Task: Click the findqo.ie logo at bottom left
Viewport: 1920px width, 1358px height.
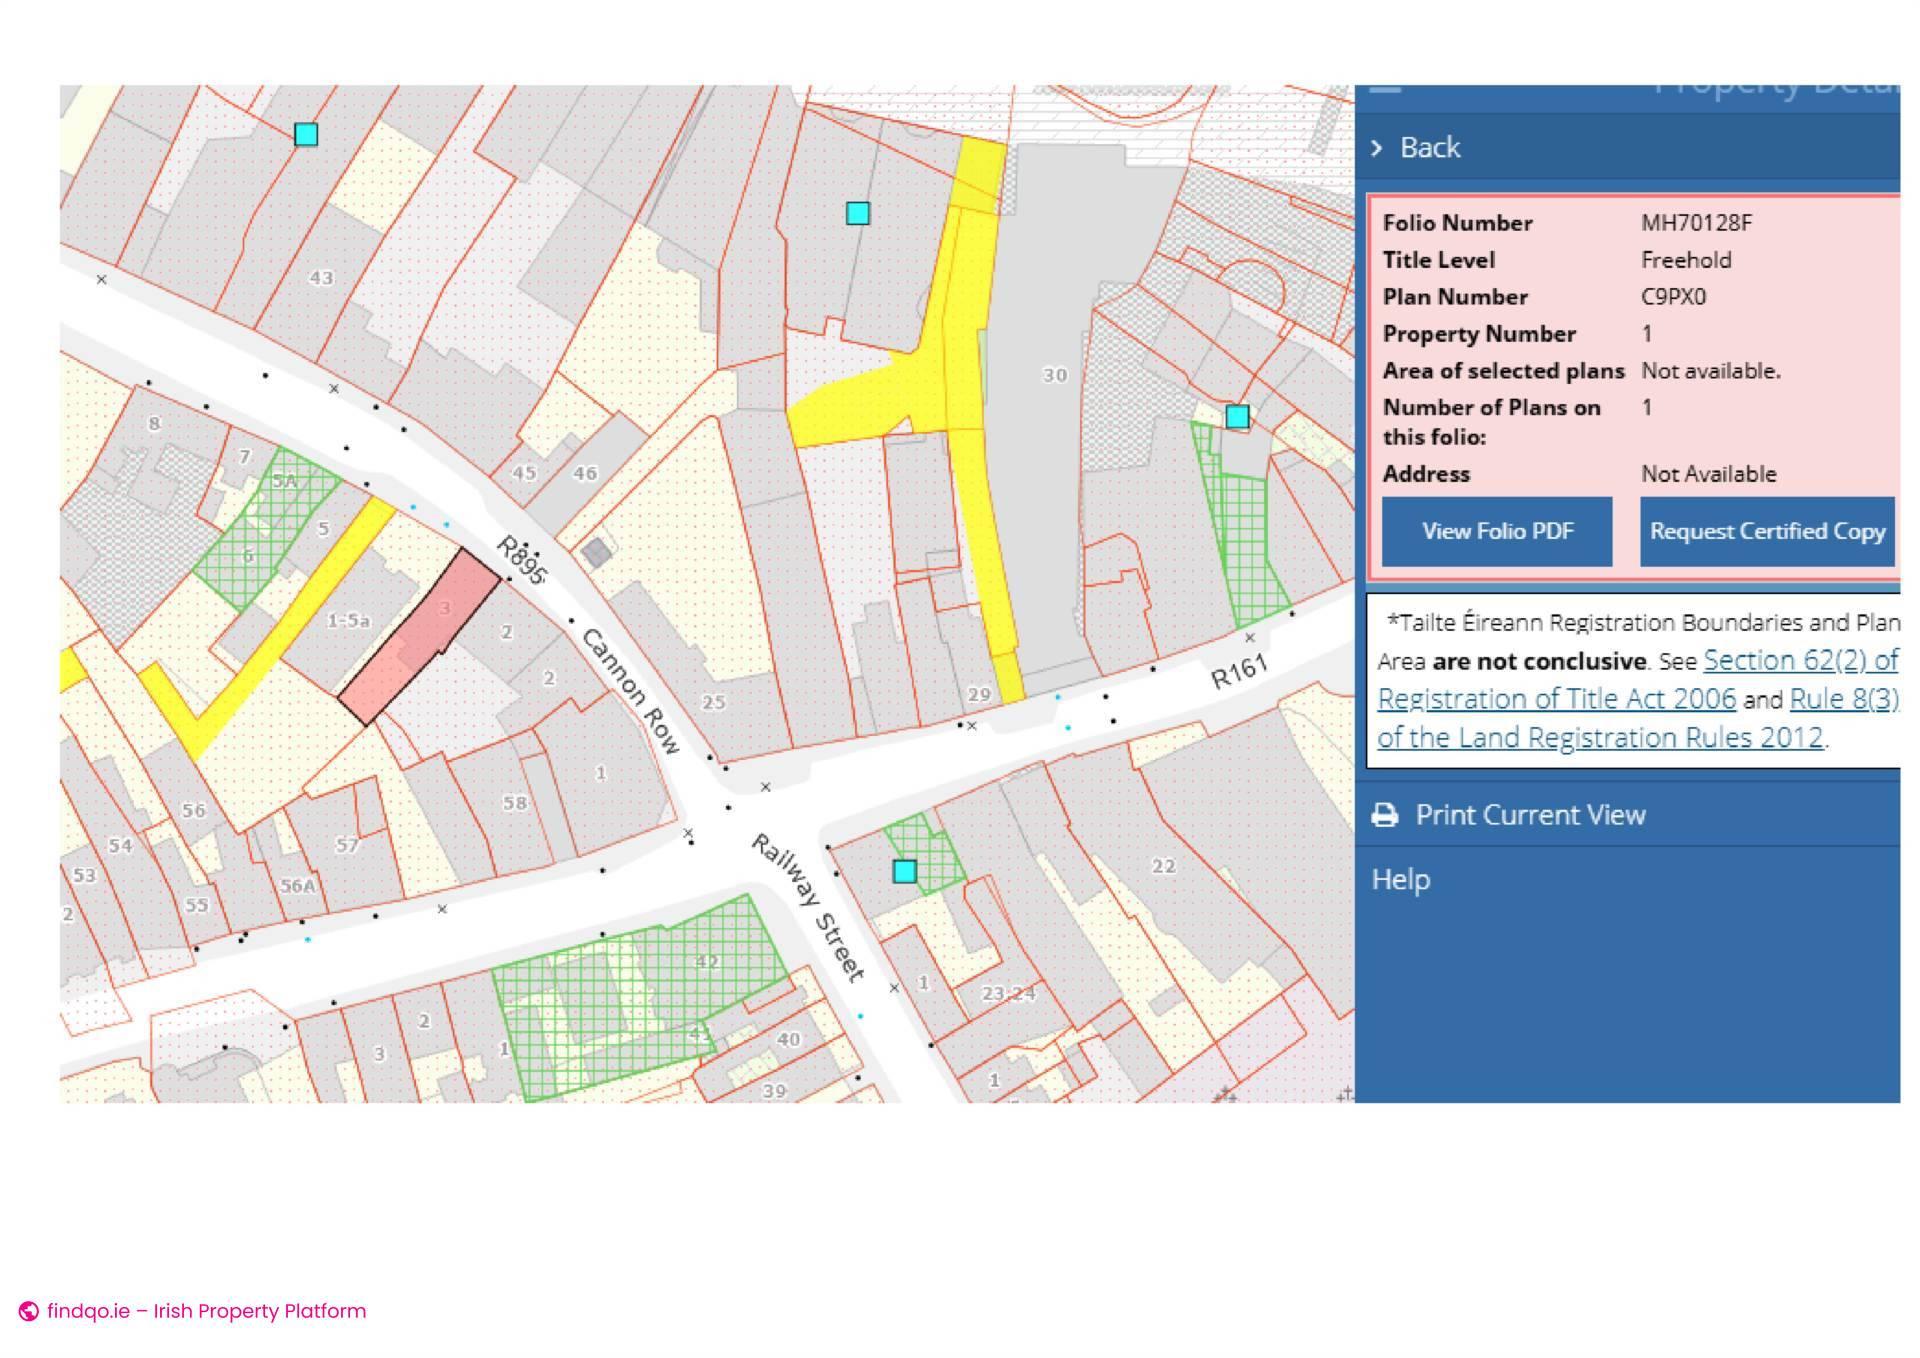Action: 30,1311
